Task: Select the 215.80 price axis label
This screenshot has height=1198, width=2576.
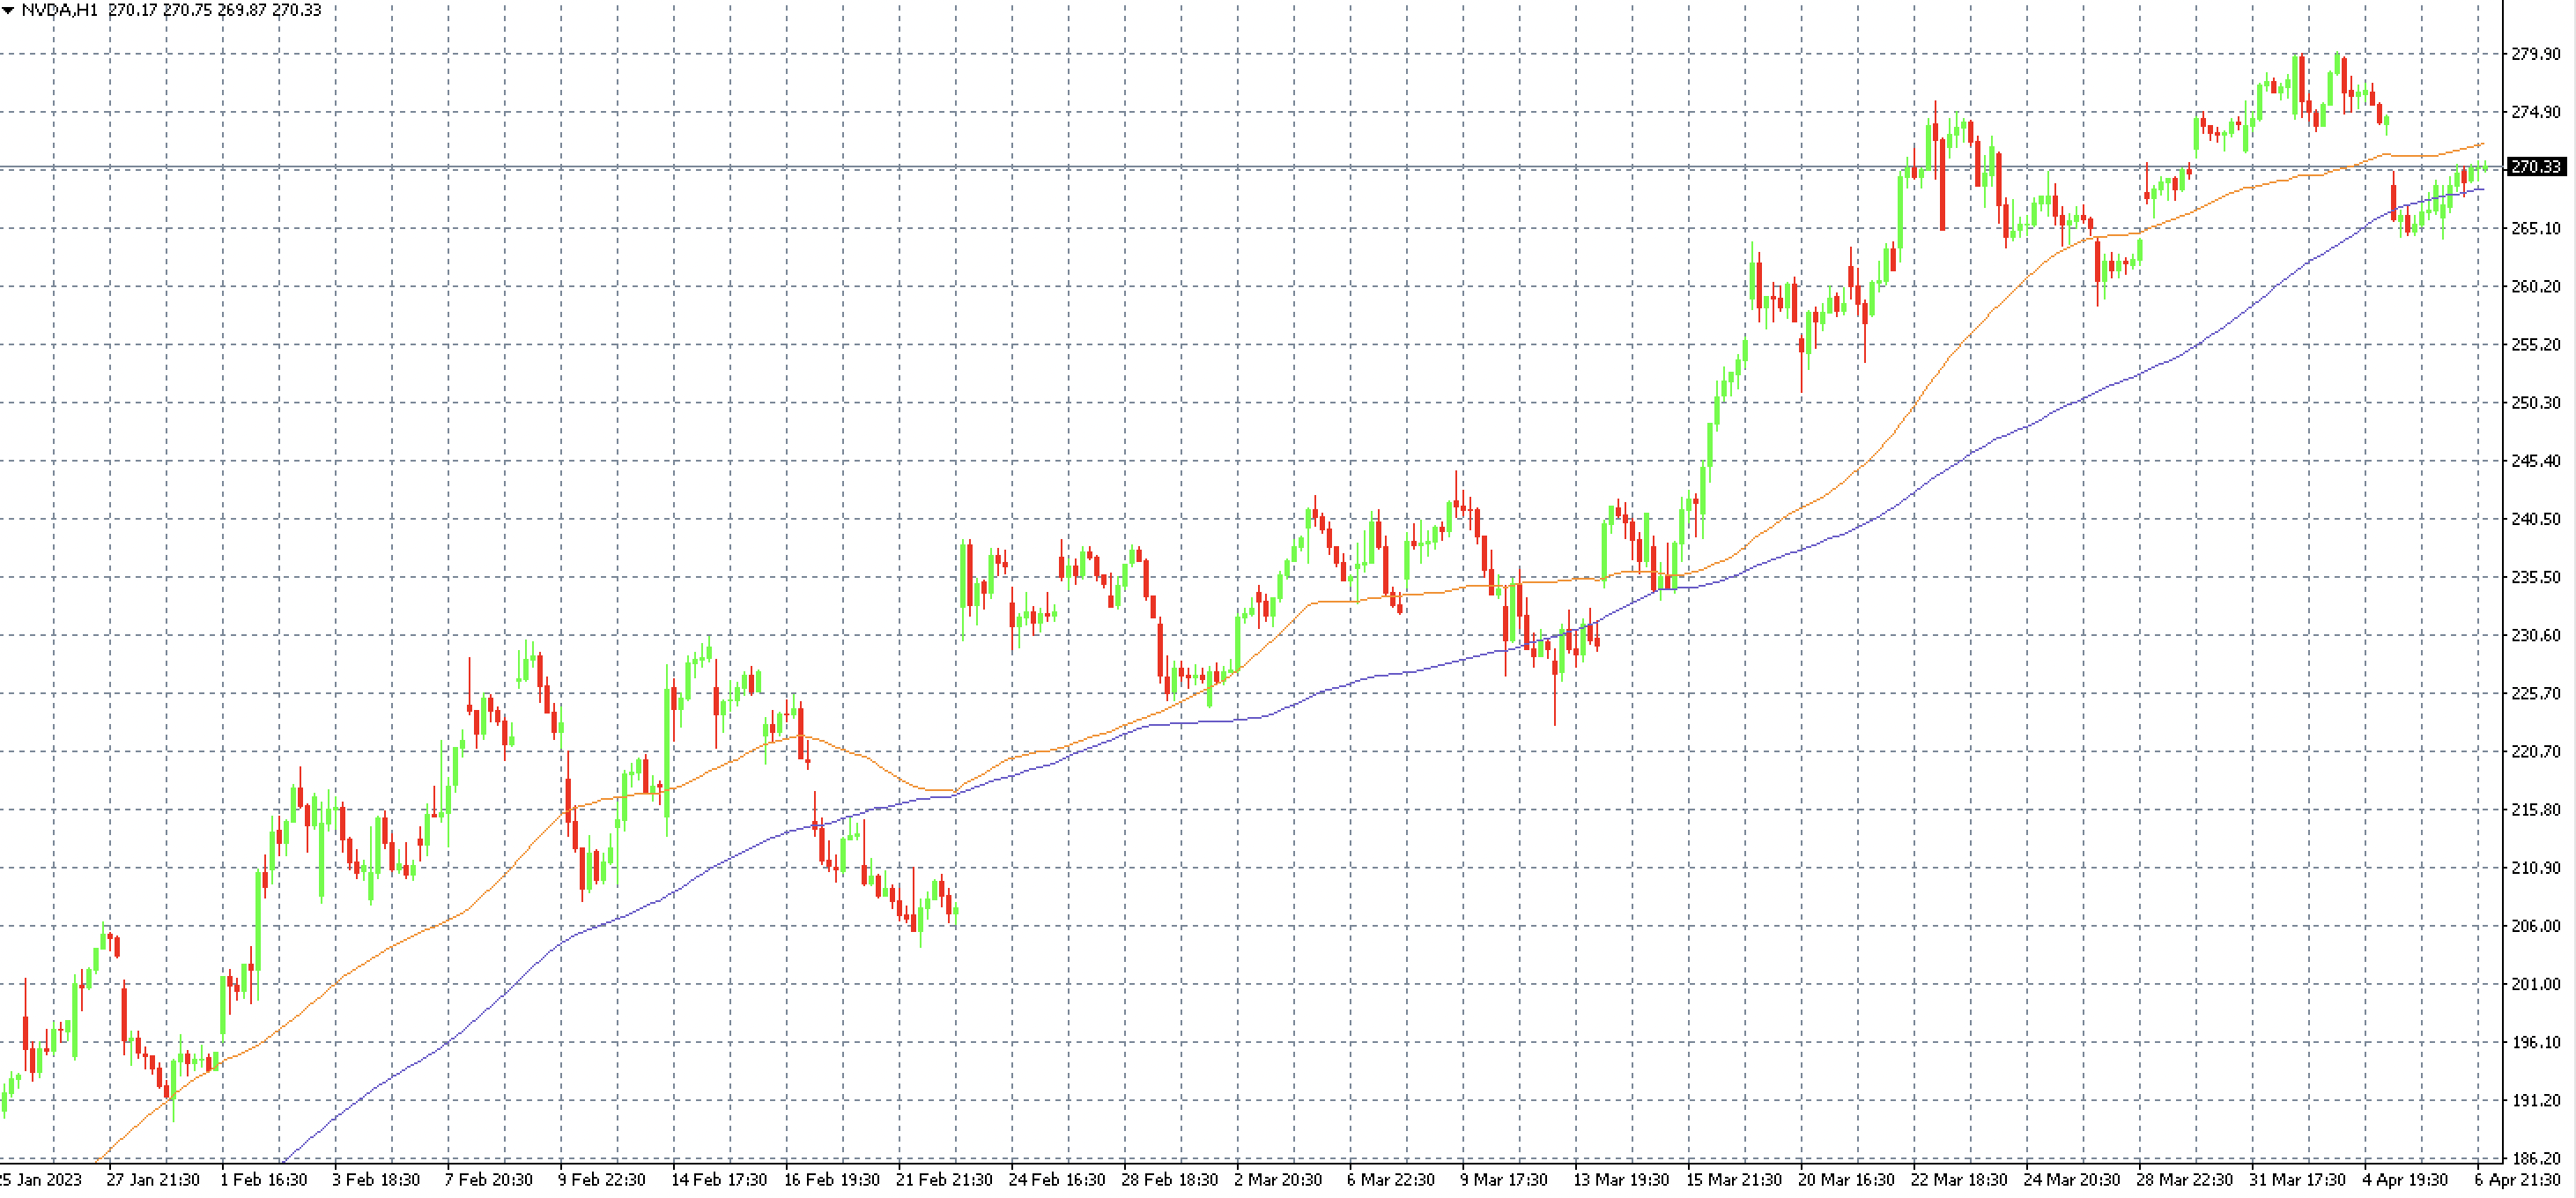Action: tap(2536, 810)
